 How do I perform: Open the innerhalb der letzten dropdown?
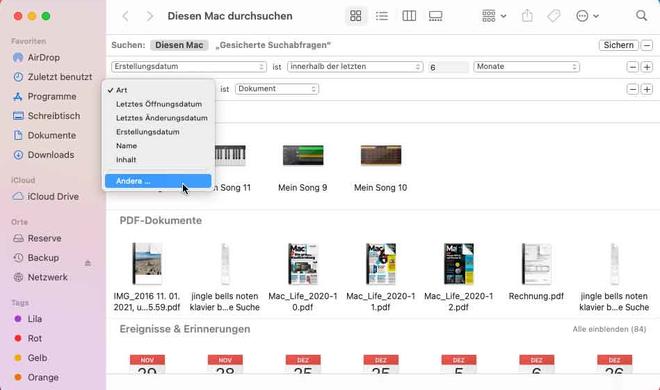coord(355,66)
